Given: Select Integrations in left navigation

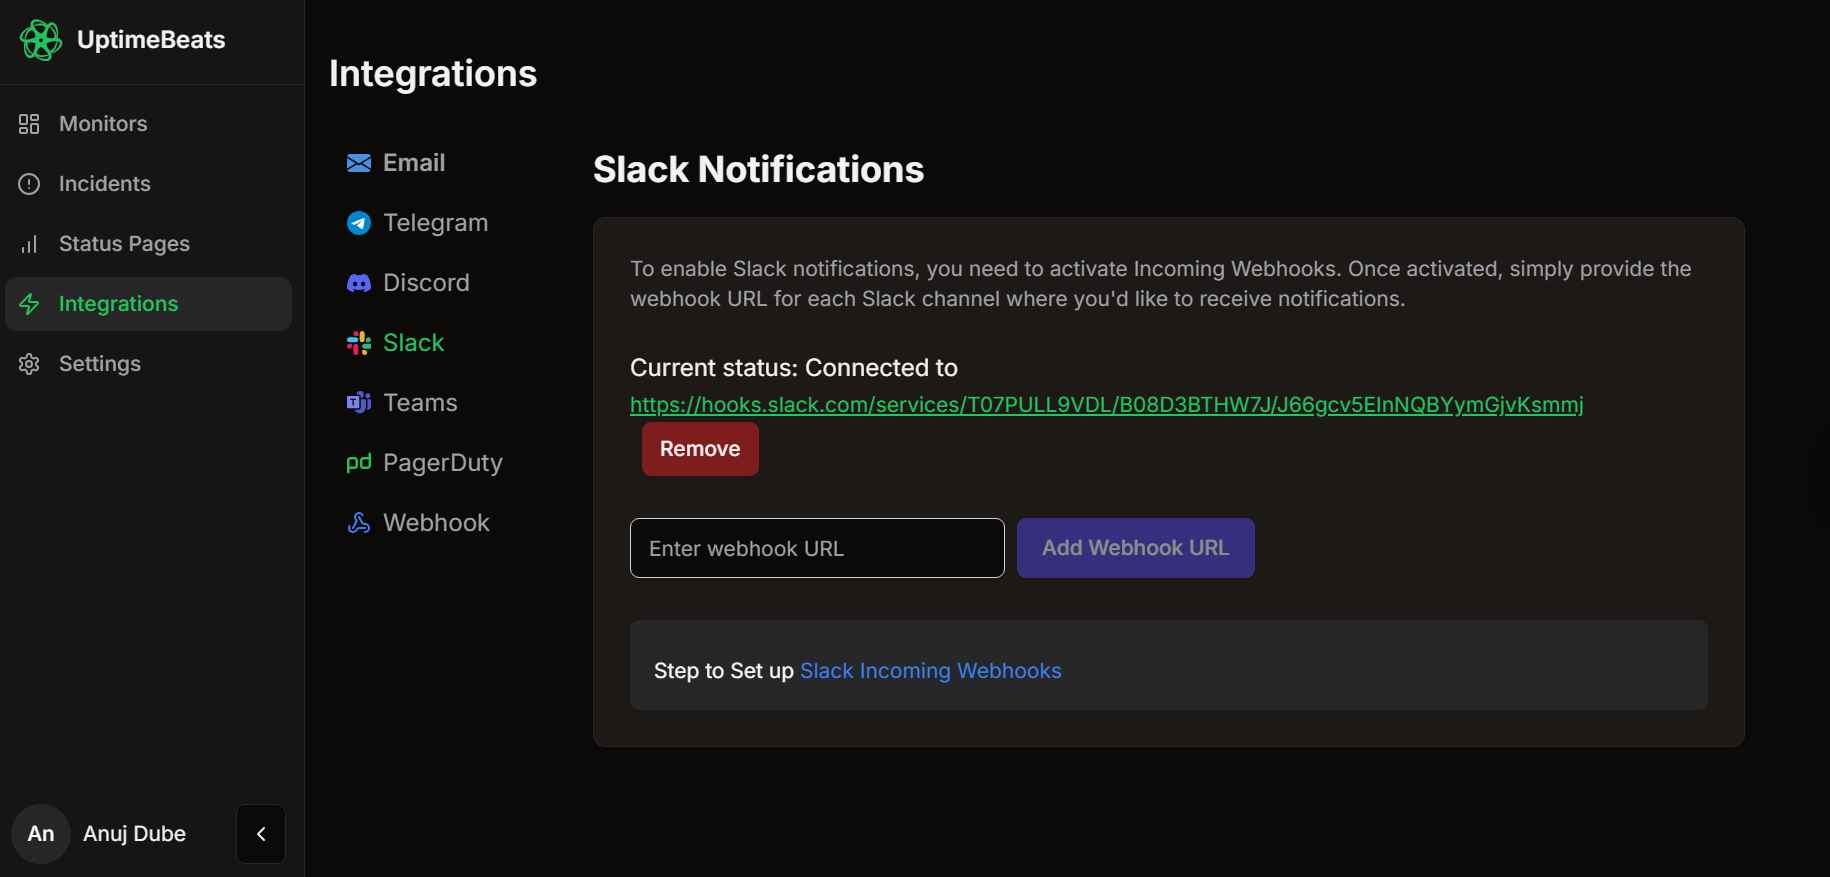Looking at the screenshot, I should (x=118, y=304).
